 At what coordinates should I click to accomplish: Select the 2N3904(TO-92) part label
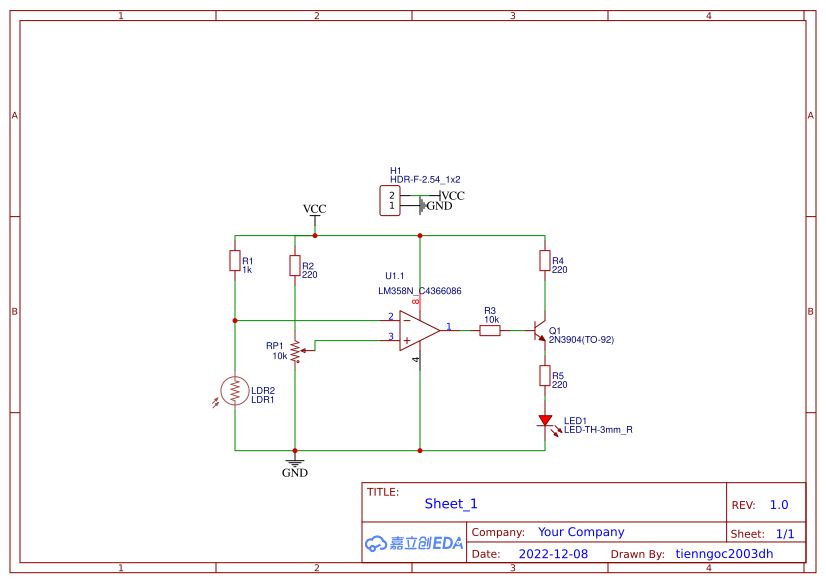(582, 340)
